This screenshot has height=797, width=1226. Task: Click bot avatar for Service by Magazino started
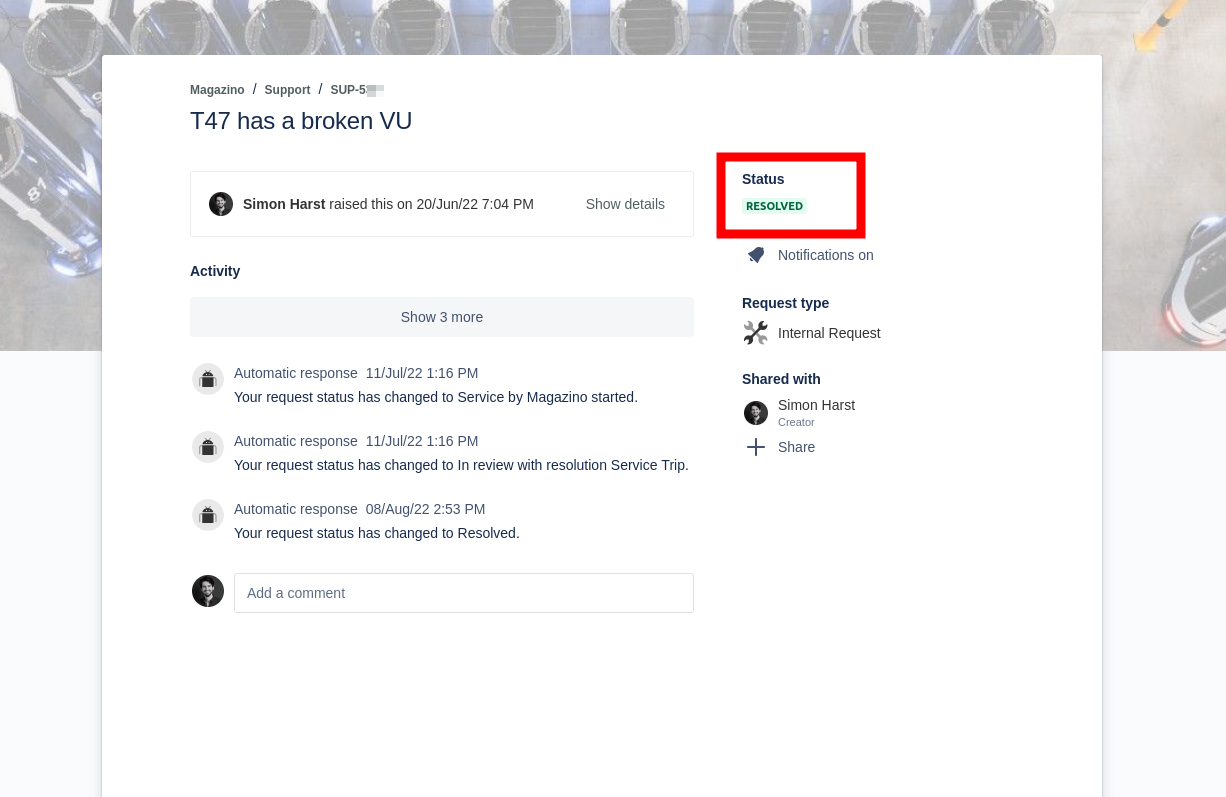click(208, 379)
